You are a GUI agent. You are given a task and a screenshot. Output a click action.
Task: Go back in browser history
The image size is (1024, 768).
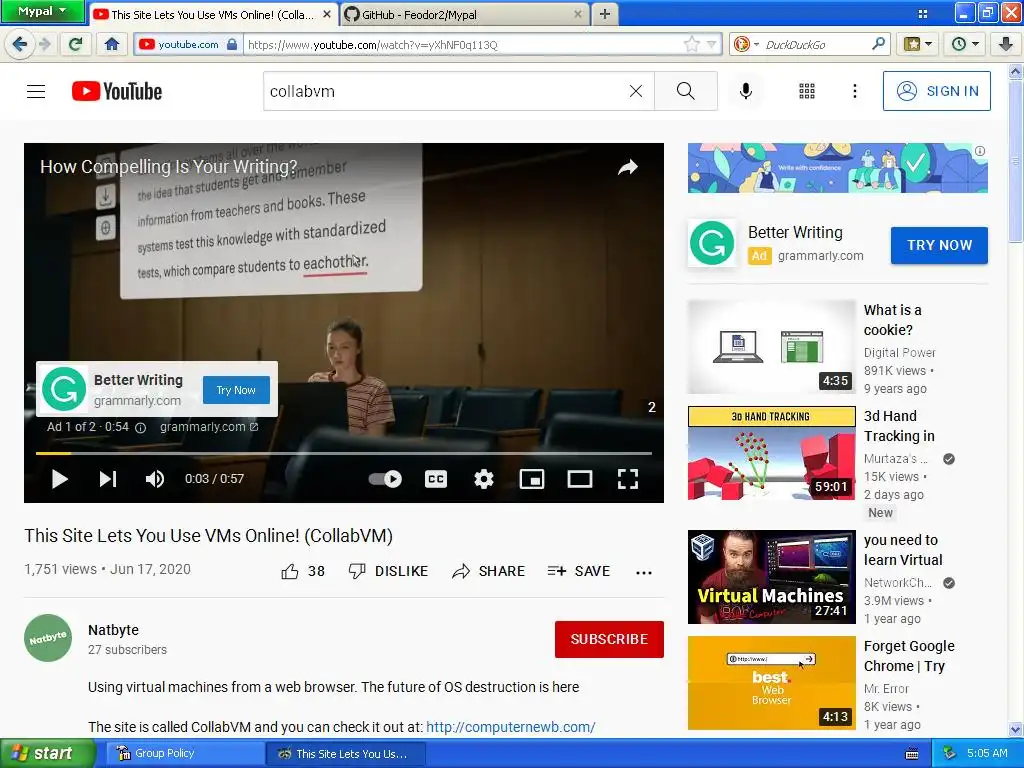click(20, 44)
